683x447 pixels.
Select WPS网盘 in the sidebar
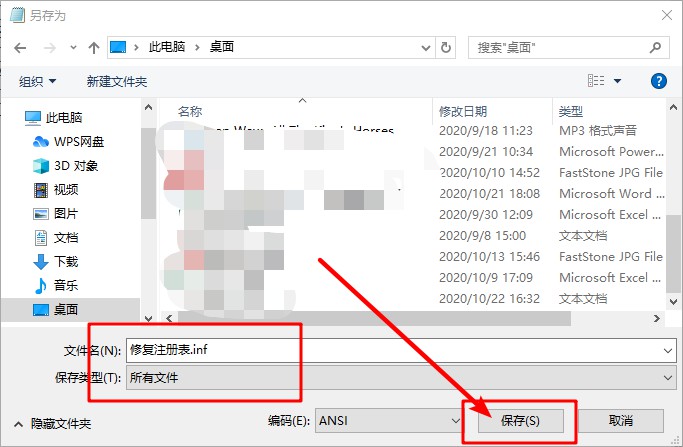78,140
